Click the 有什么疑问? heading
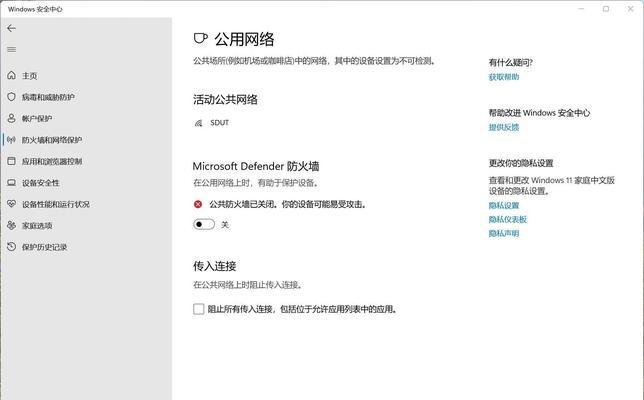This screenshot has height=400, width=644. (511, 62)
